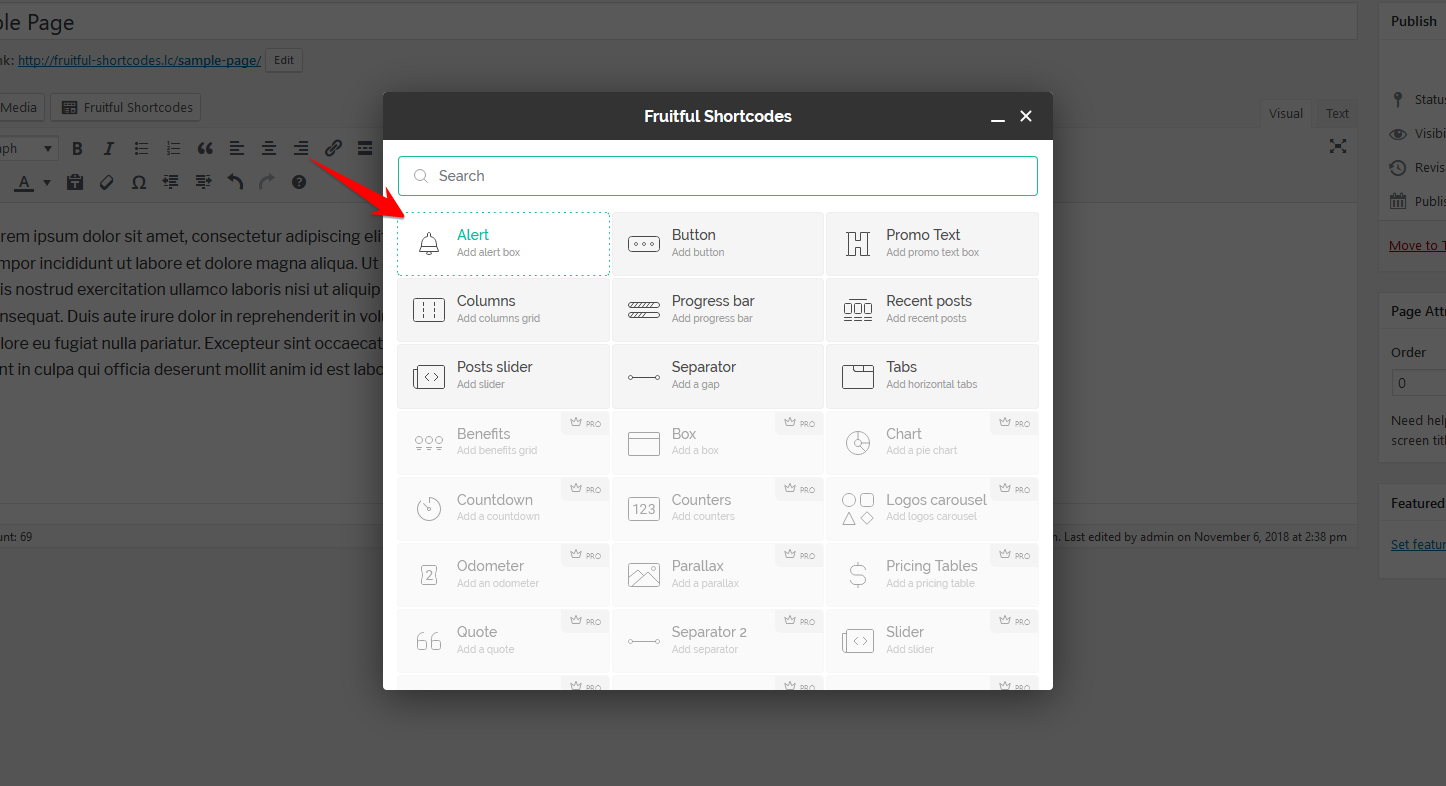
Task: Click the Countdown PRO shortcode card
Action: (x=503, y=508)
